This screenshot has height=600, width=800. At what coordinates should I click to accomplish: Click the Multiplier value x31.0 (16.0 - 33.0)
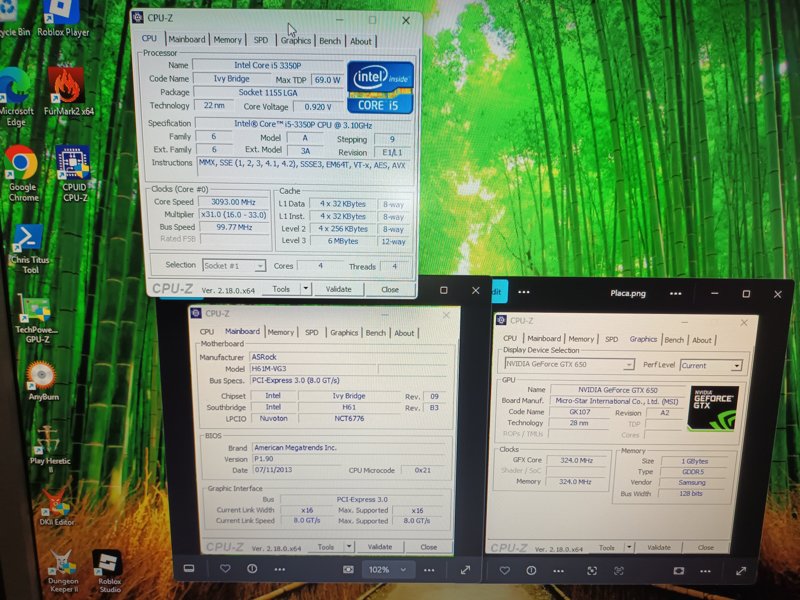pyautogui.click(x=234, y=215)
